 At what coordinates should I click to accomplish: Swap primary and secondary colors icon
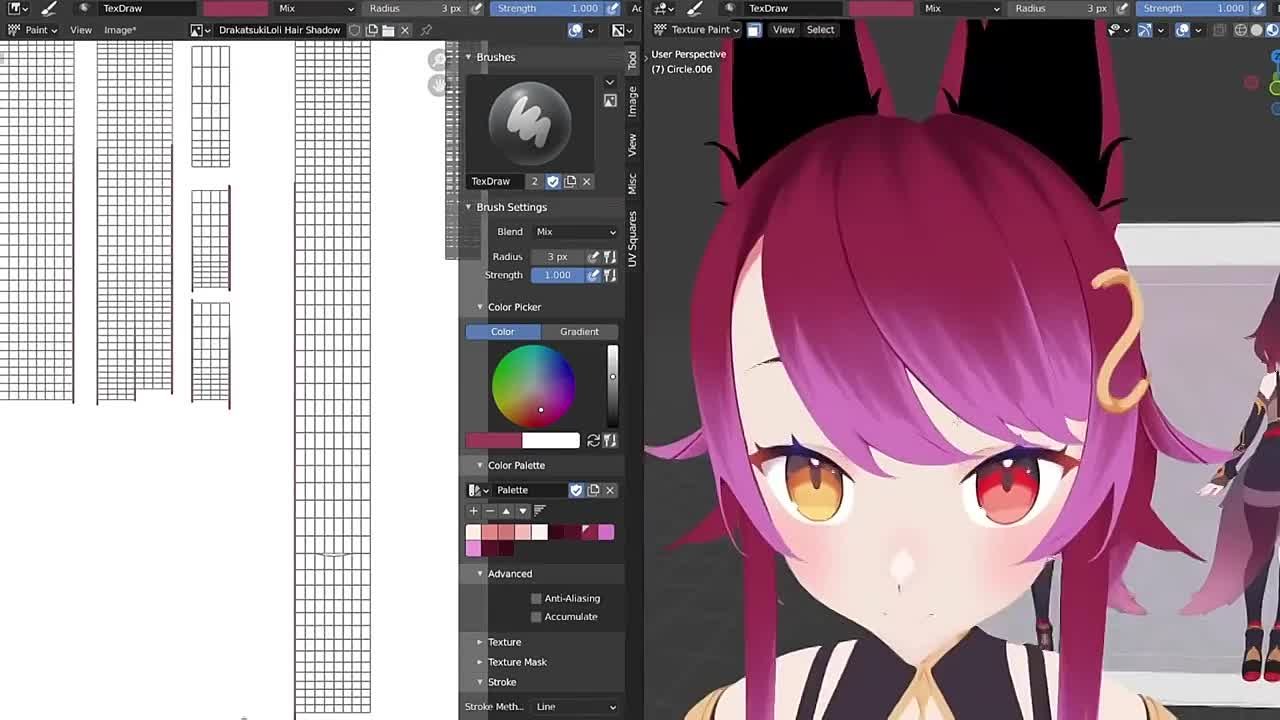(x=593, y=441)
